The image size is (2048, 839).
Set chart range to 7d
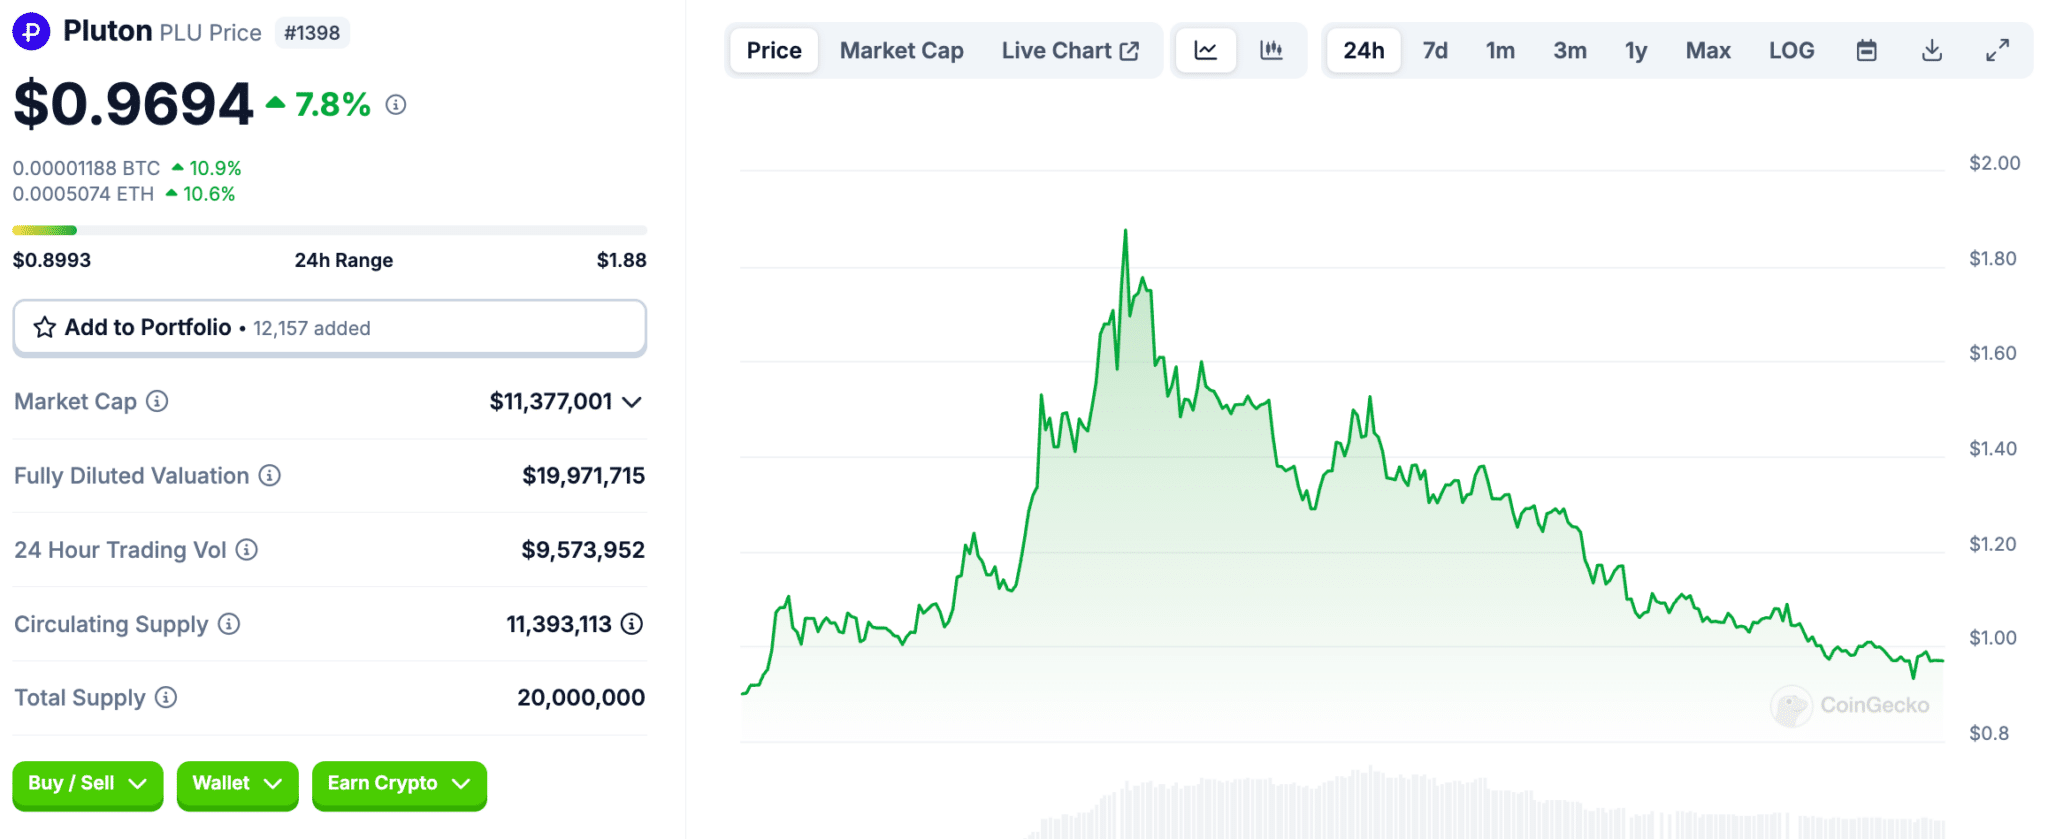pyautogui.click(x=1435, y=50)
